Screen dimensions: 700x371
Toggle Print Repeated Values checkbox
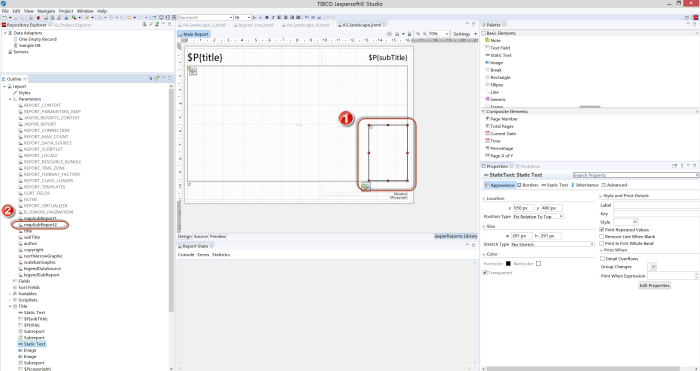(x=602, y=229)
